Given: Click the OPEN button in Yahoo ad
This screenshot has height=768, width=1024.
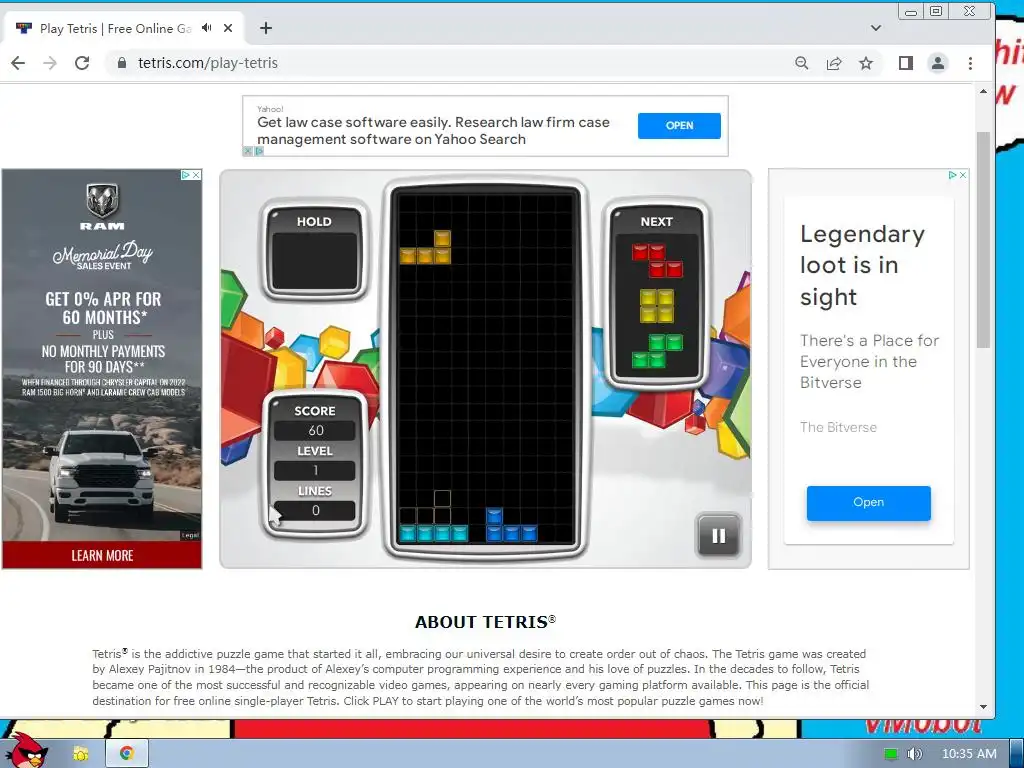Looking at the screenshot, I should [x=679, y=125].
